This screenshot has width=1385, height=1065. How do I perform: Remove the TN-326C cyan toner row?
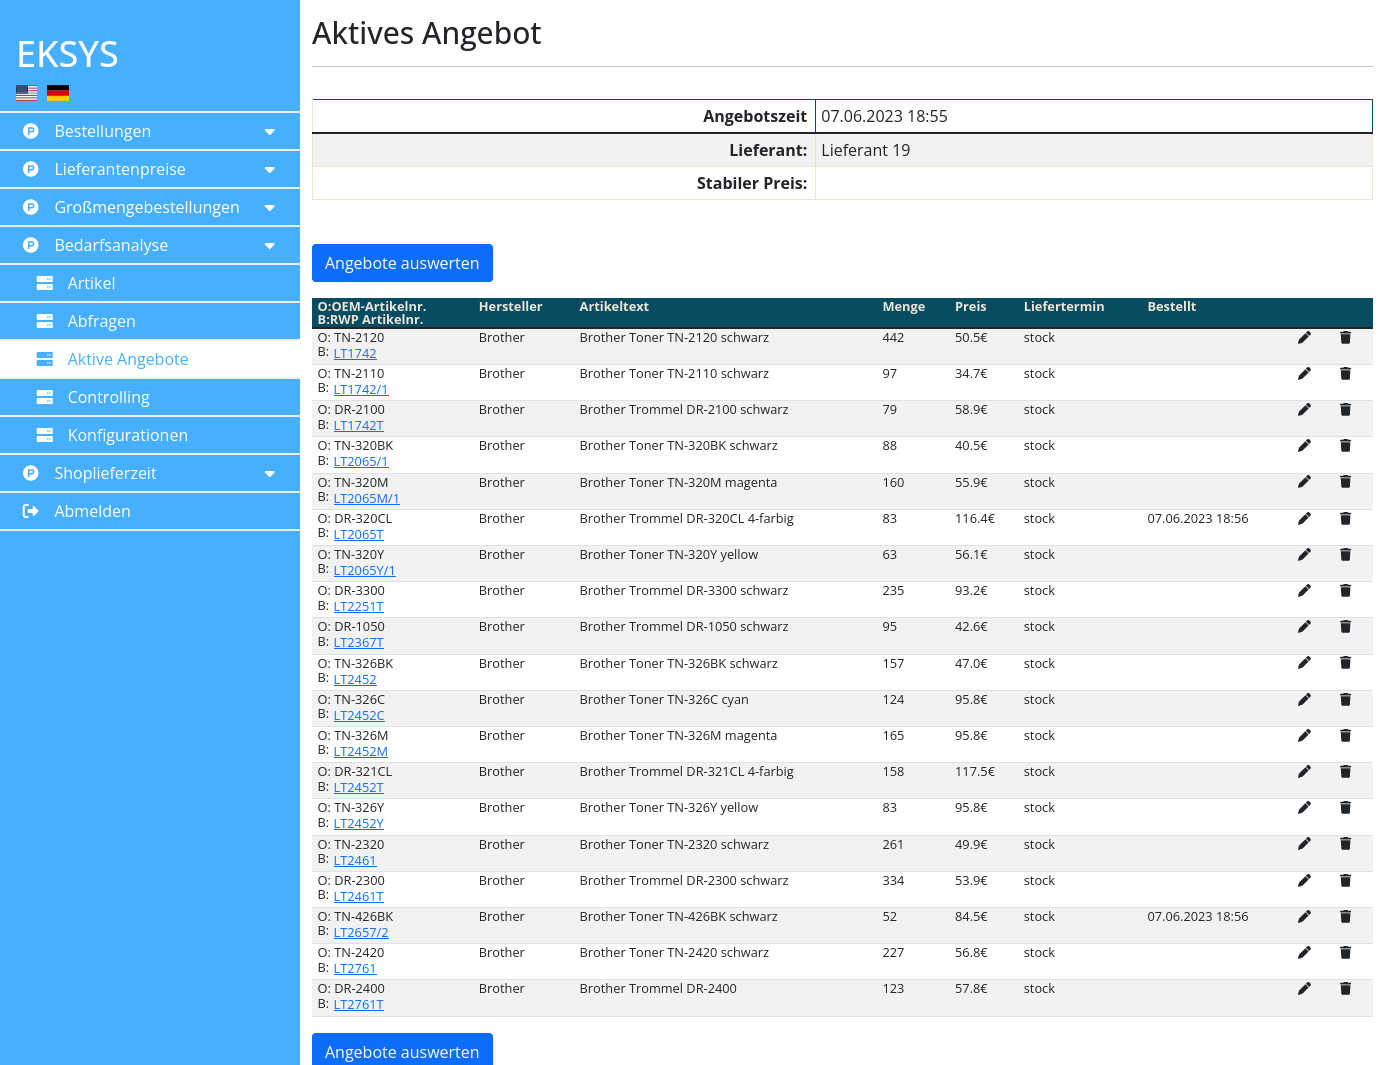coord(1345,700)
